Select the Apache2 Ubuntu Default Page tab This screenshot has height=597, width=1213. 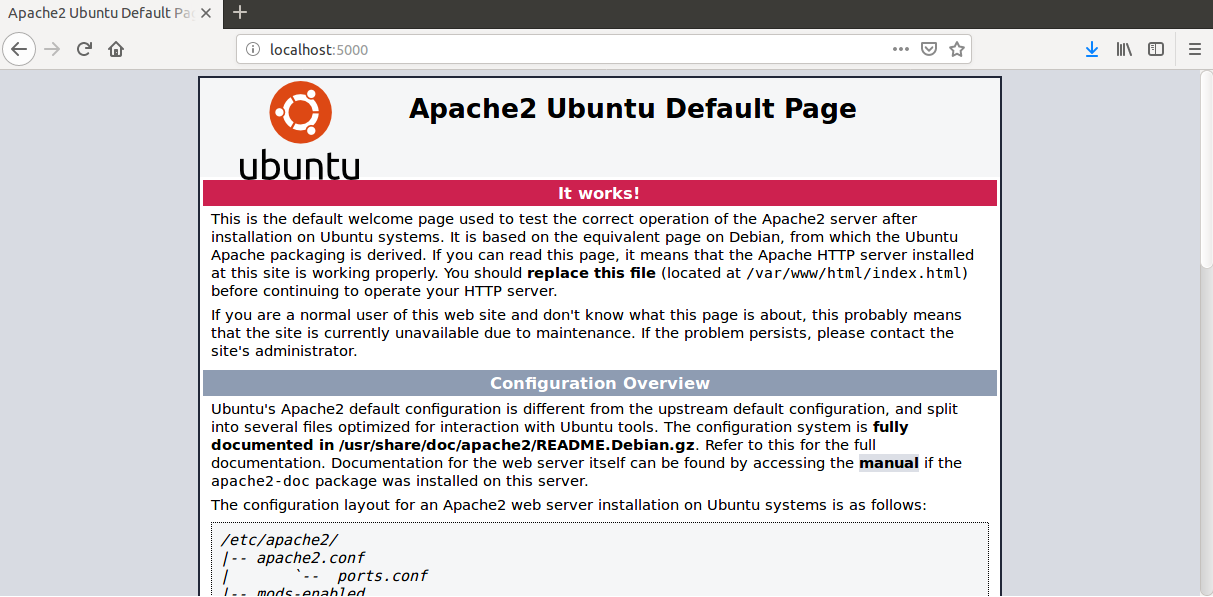[x=100, y=13]
